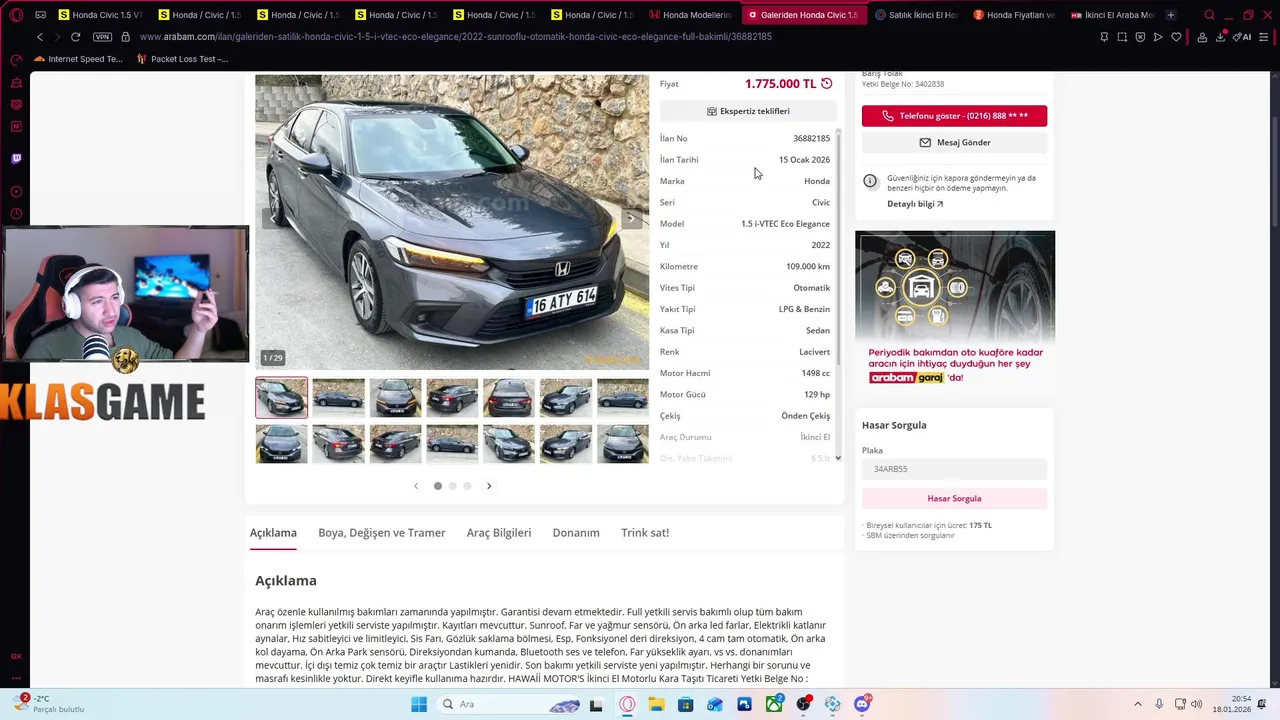Click the Plaka input field
Screen dimensions: 1280x720
(x=954, y=469)
